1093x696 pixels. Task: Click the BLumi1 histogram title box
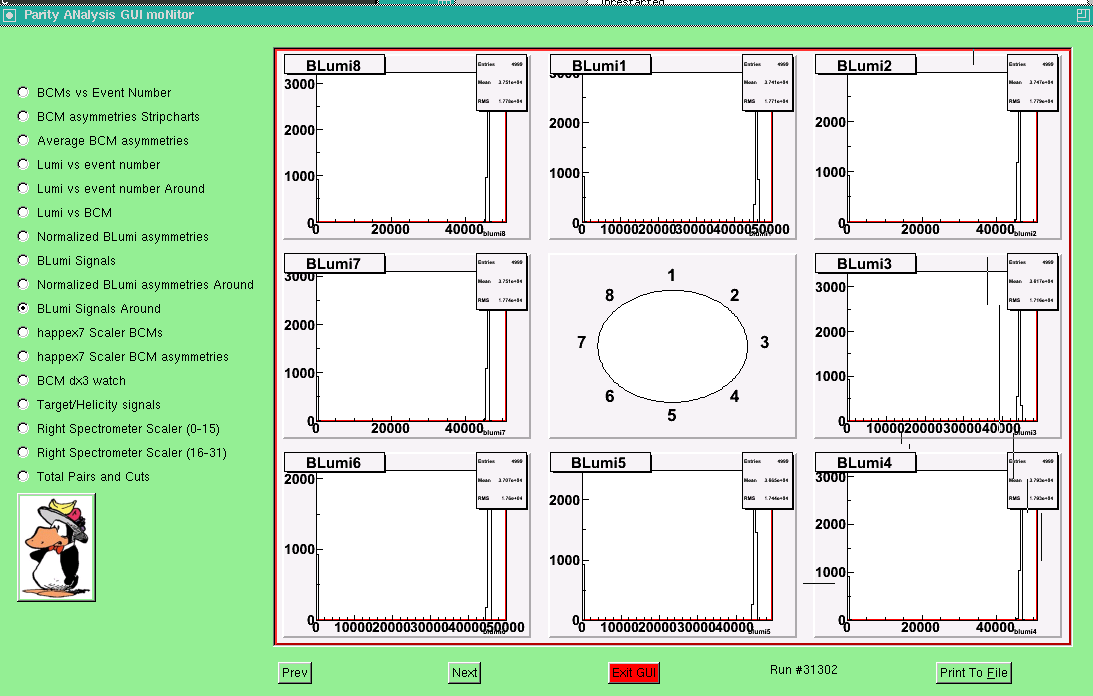click(599, 66)
